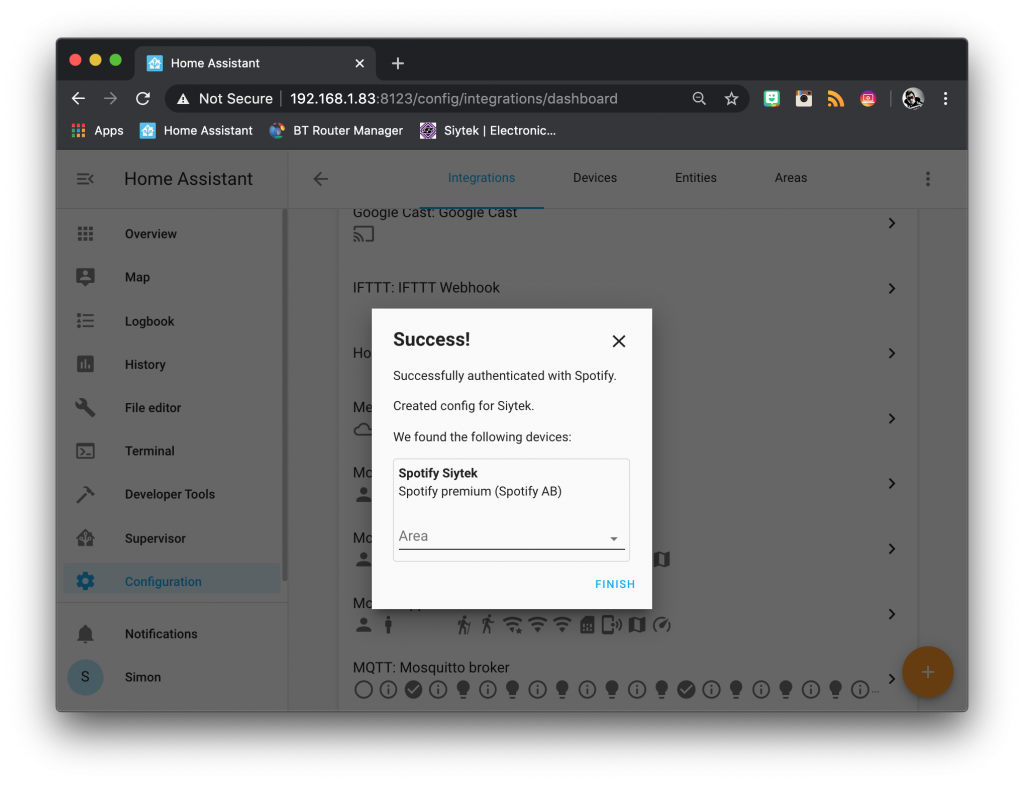Collapse the Home Assistant sidebar menu
The image size is (1024, 786).
(85, 179)
